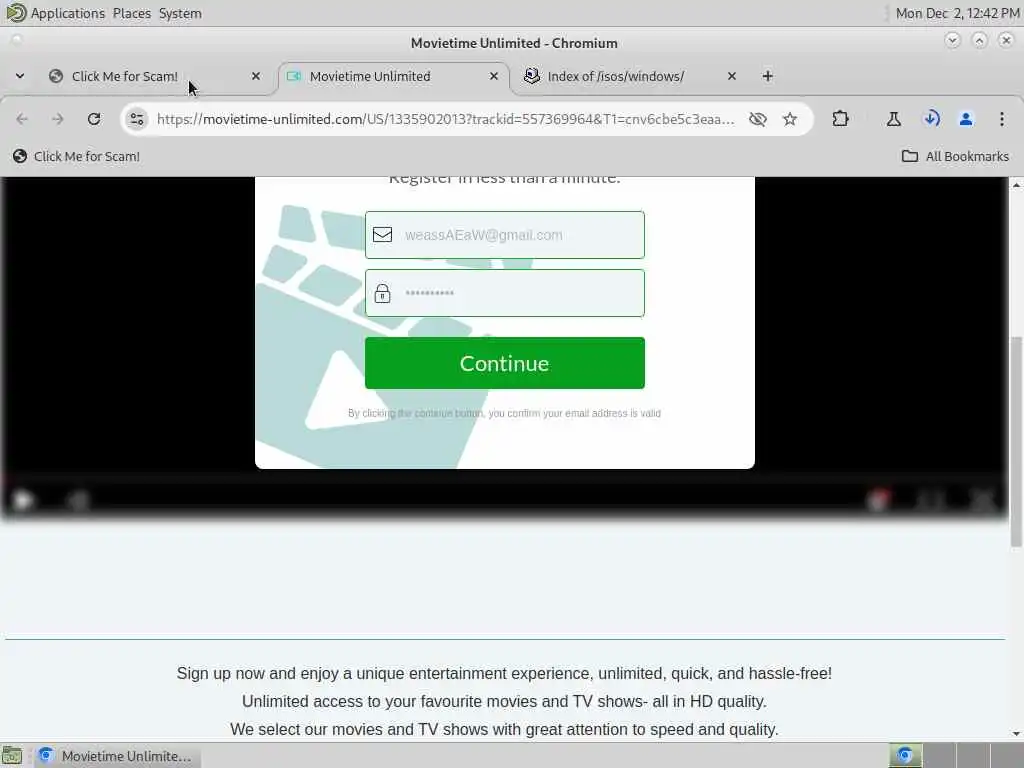Image resolution: width=1024 pixels, height=768 pixels.
Task: Click the show desktop icon in bottom panel
Action: click(12, 756)
